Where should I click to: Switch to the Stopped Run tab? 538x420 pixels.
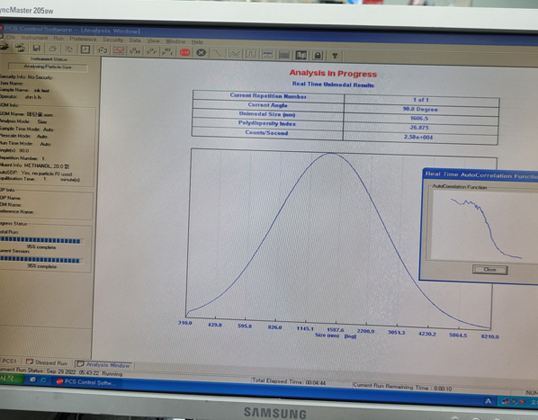click(x=47, y=362)
